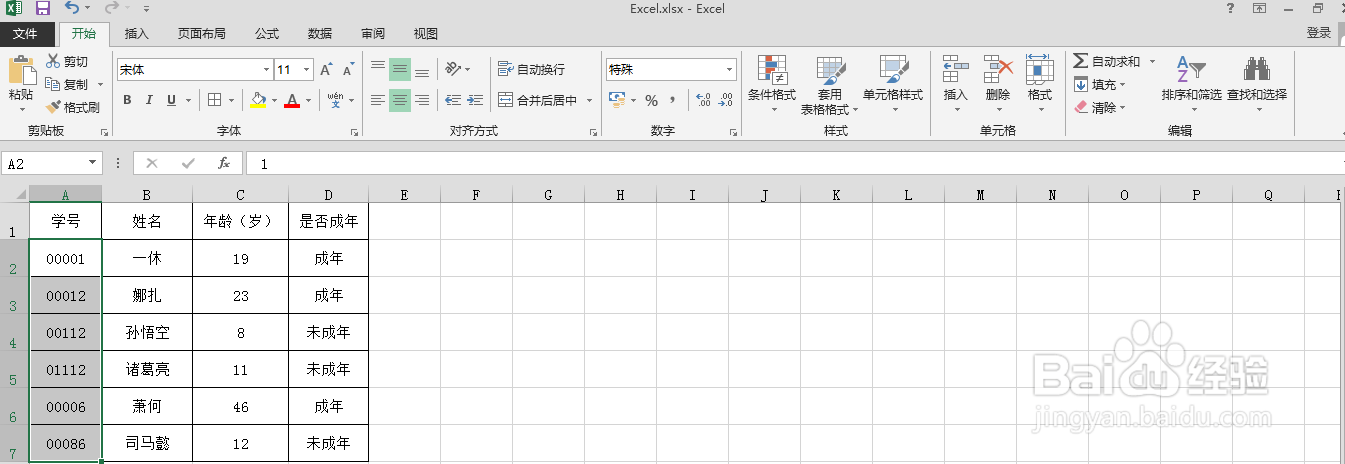Click the Undo arrow in the title bar
Viewport: 1345px width, 464px height.
click(72, 8)
